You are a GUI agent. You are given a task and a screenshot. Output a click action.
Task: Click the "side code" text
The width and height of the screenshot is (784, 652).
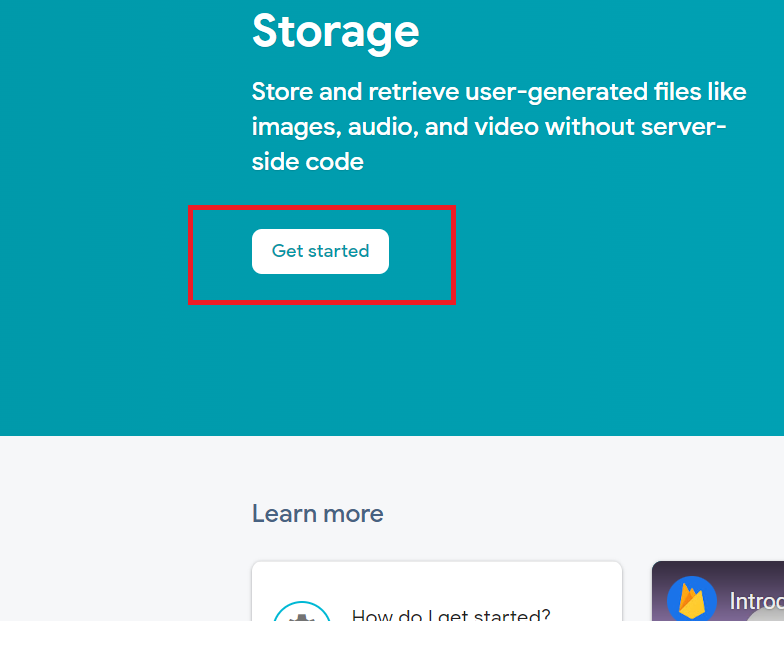[x=307, y=161]
